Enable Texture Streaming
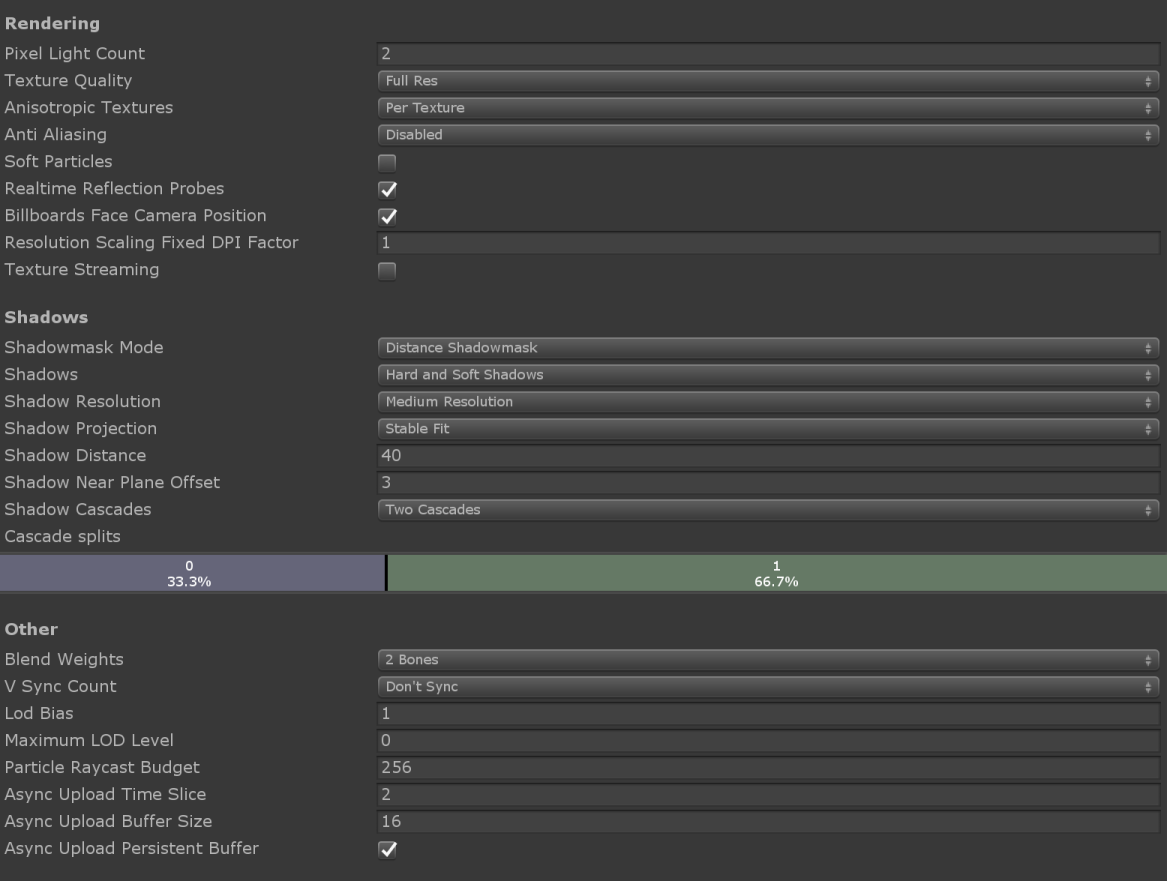The image size is (1167, 881). 386,270
